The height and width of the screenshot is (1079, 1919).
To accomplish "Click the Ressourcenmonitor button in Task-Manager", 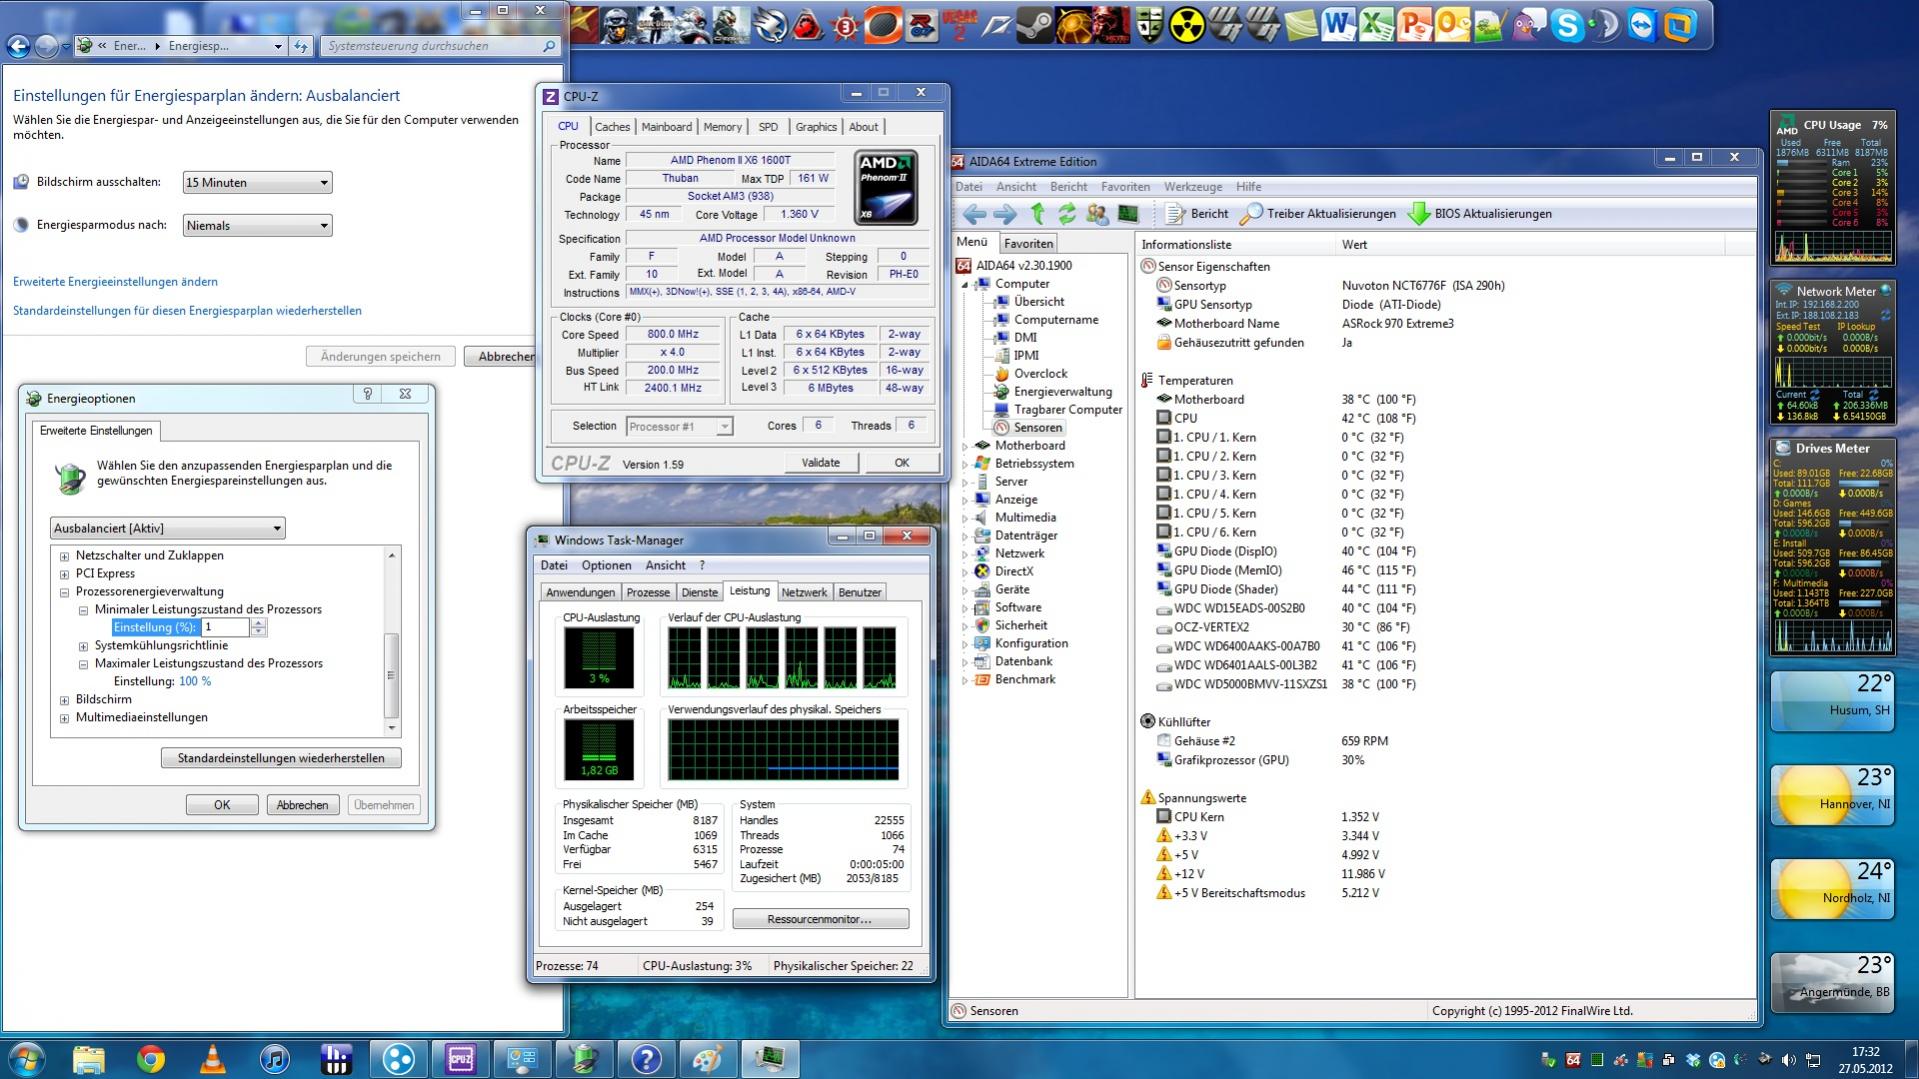I will pos(820,919).
